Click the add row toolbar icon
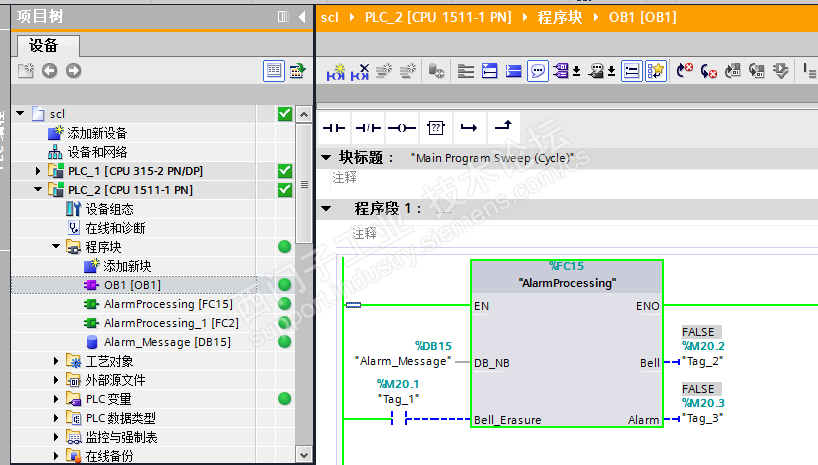The width and height of the screenshot is (818, 465). pos(408,70)
